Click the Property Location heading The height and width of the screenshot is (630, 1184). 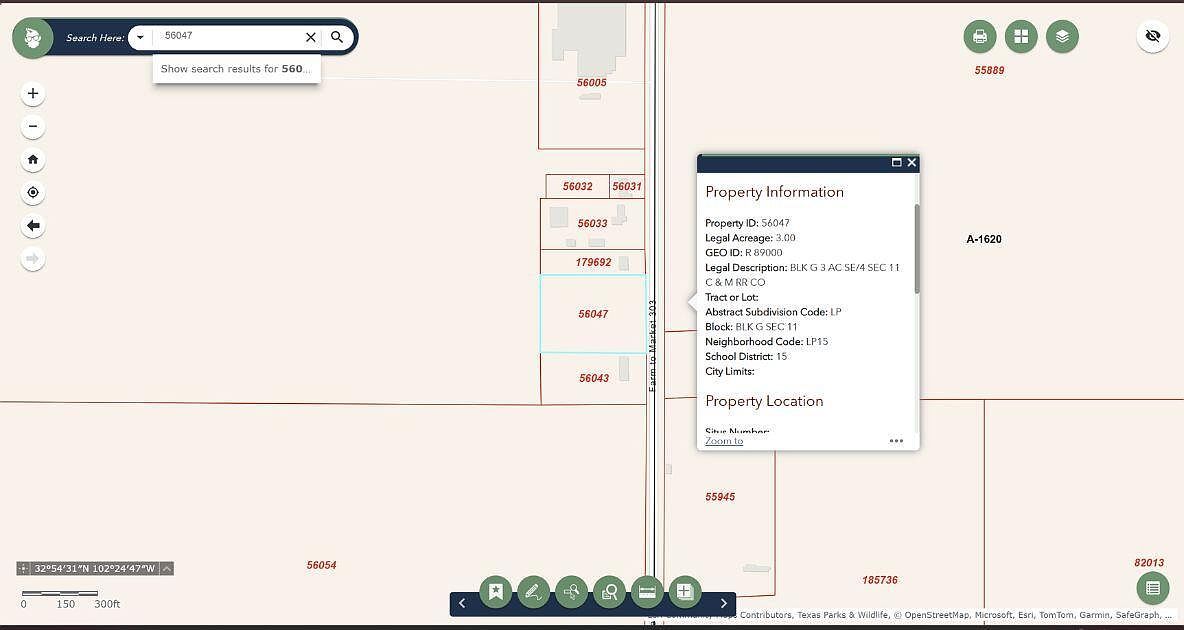click(764, 400)
